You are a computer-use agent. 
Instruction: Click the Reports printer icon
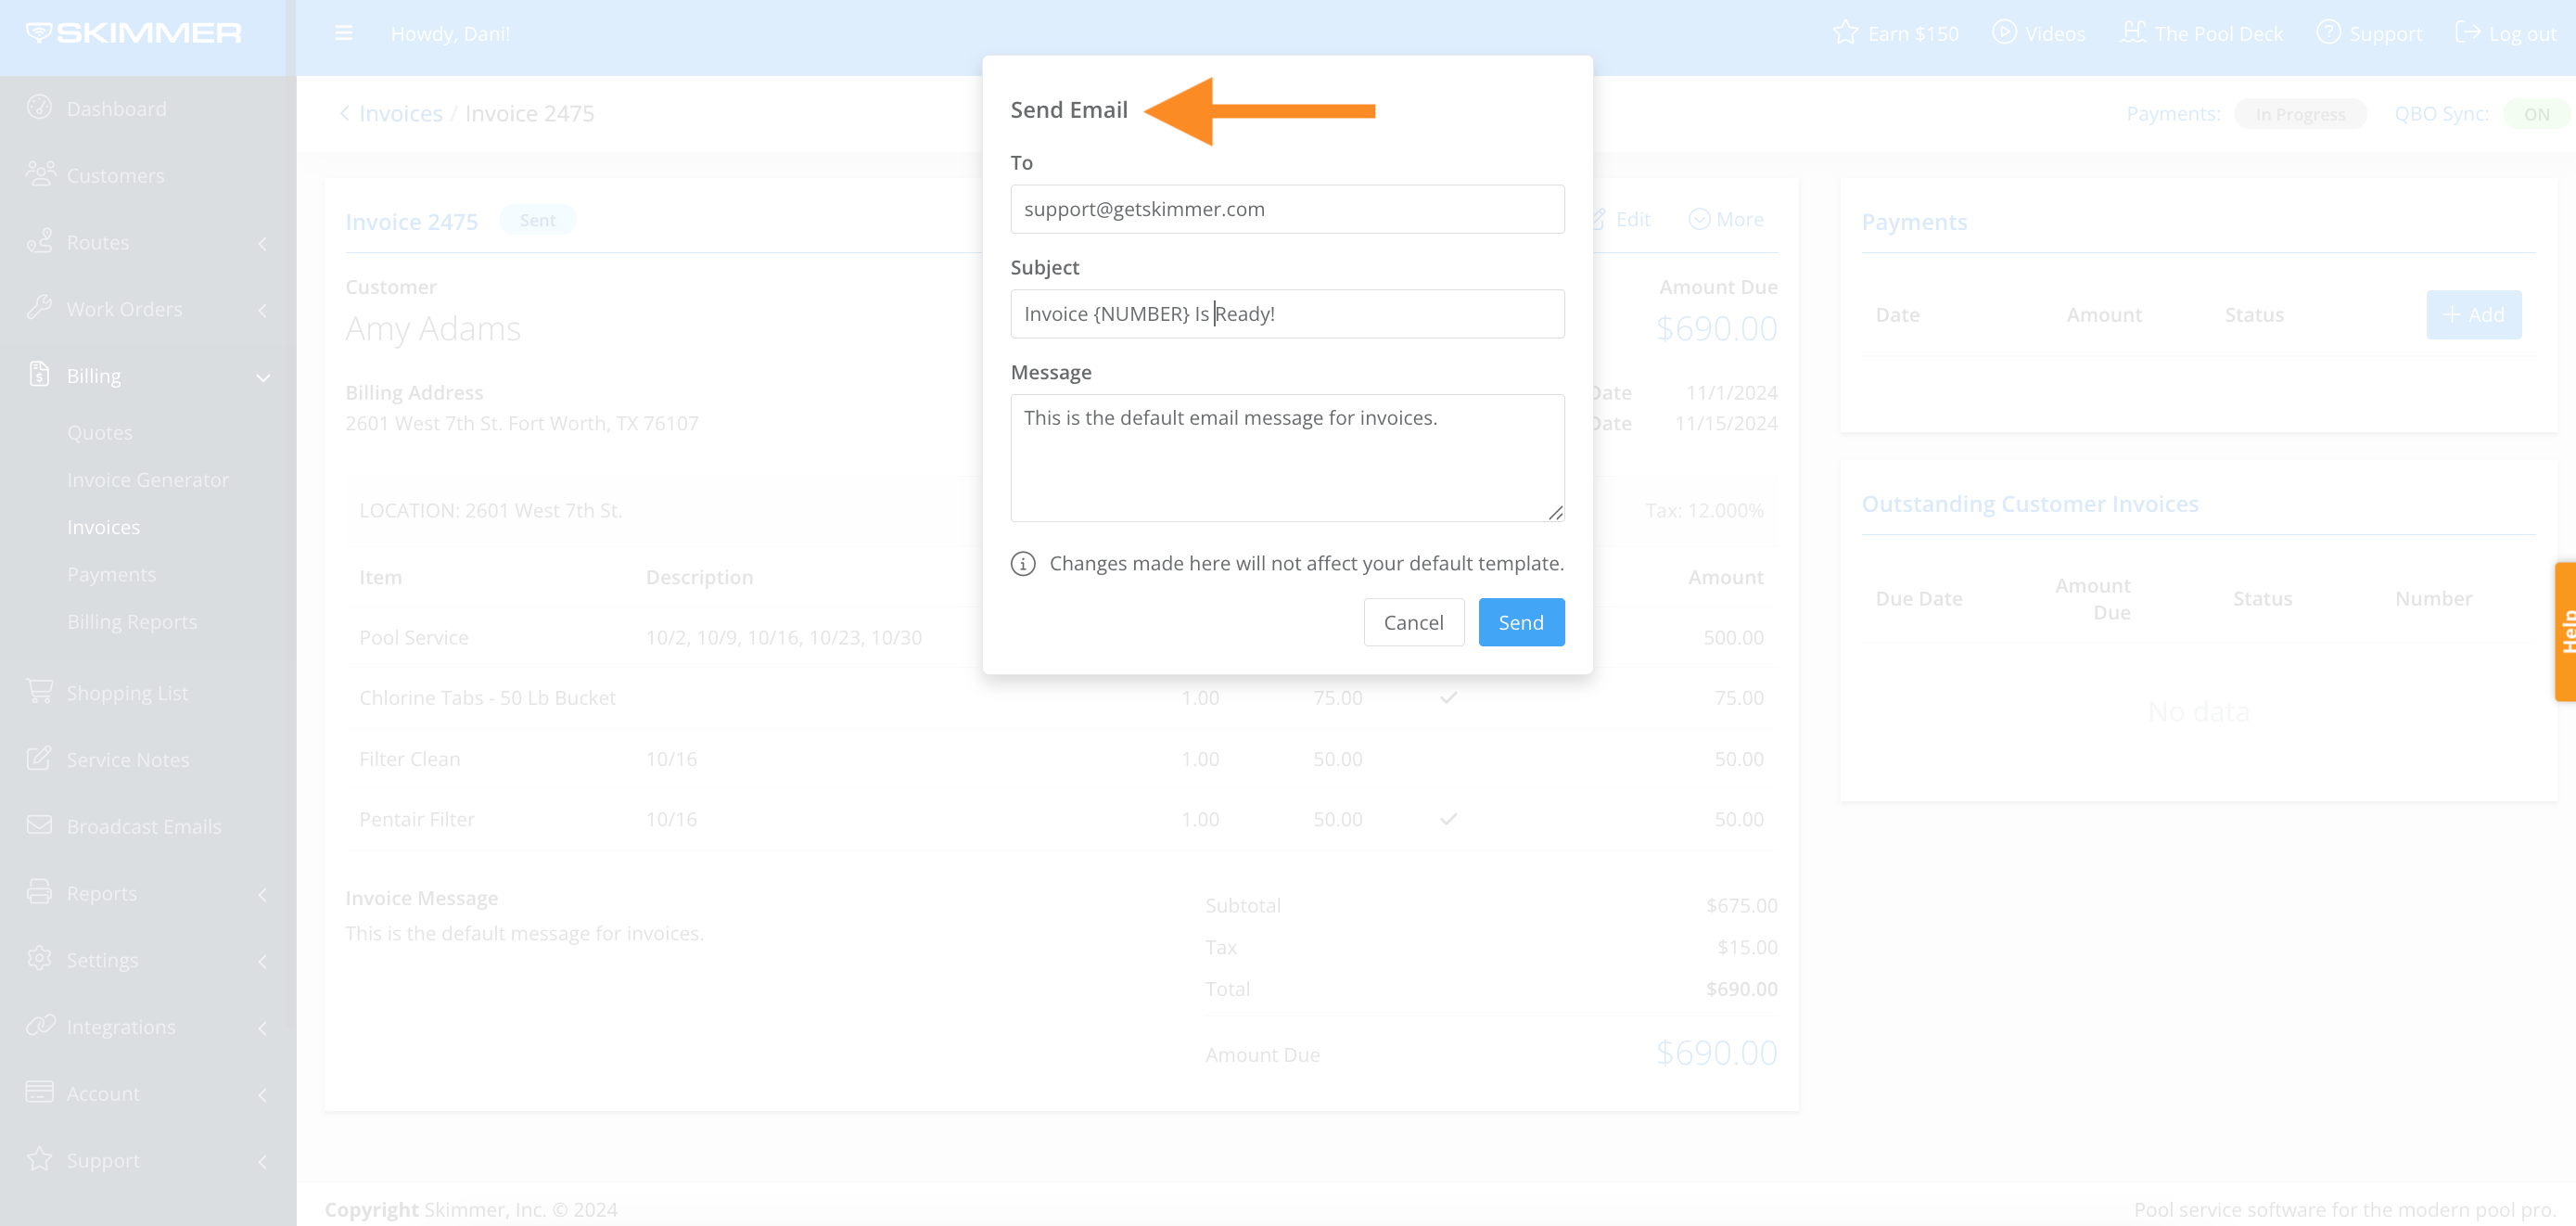click(40, 891)
